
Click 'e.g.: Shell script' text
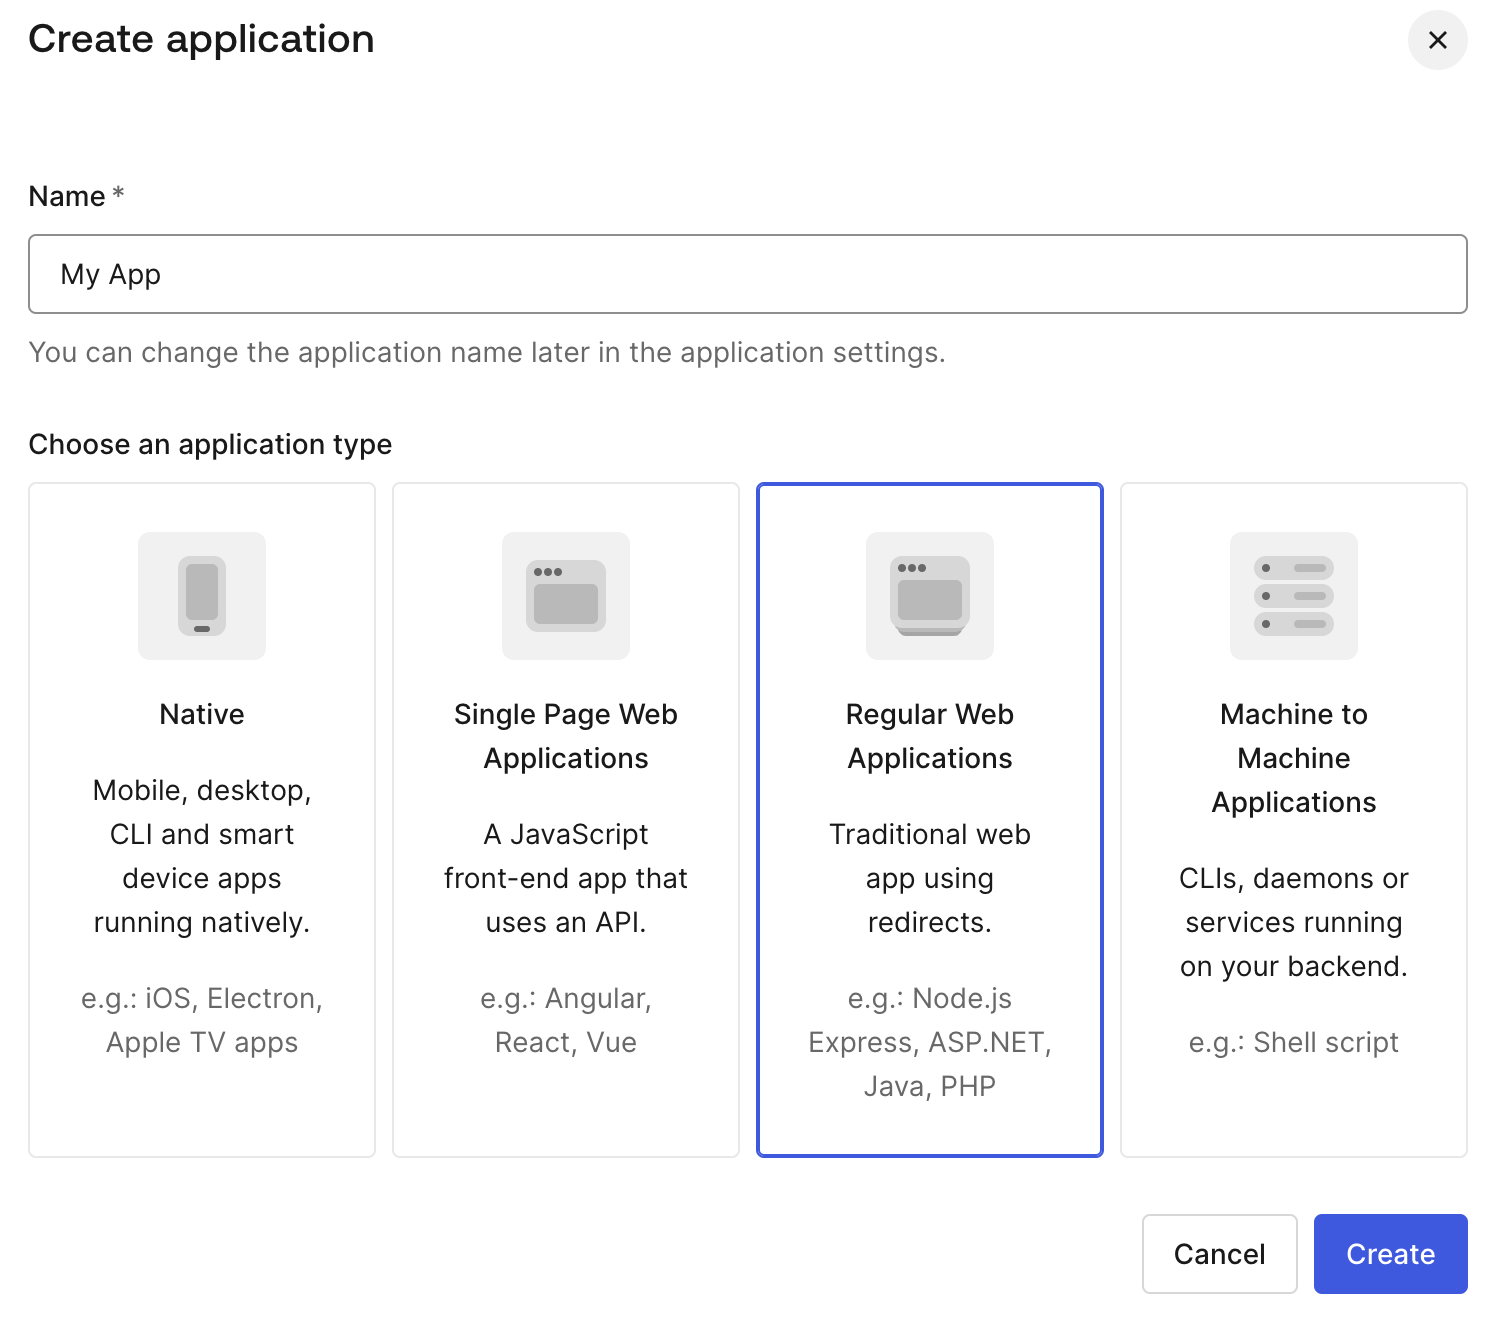1294,1042
